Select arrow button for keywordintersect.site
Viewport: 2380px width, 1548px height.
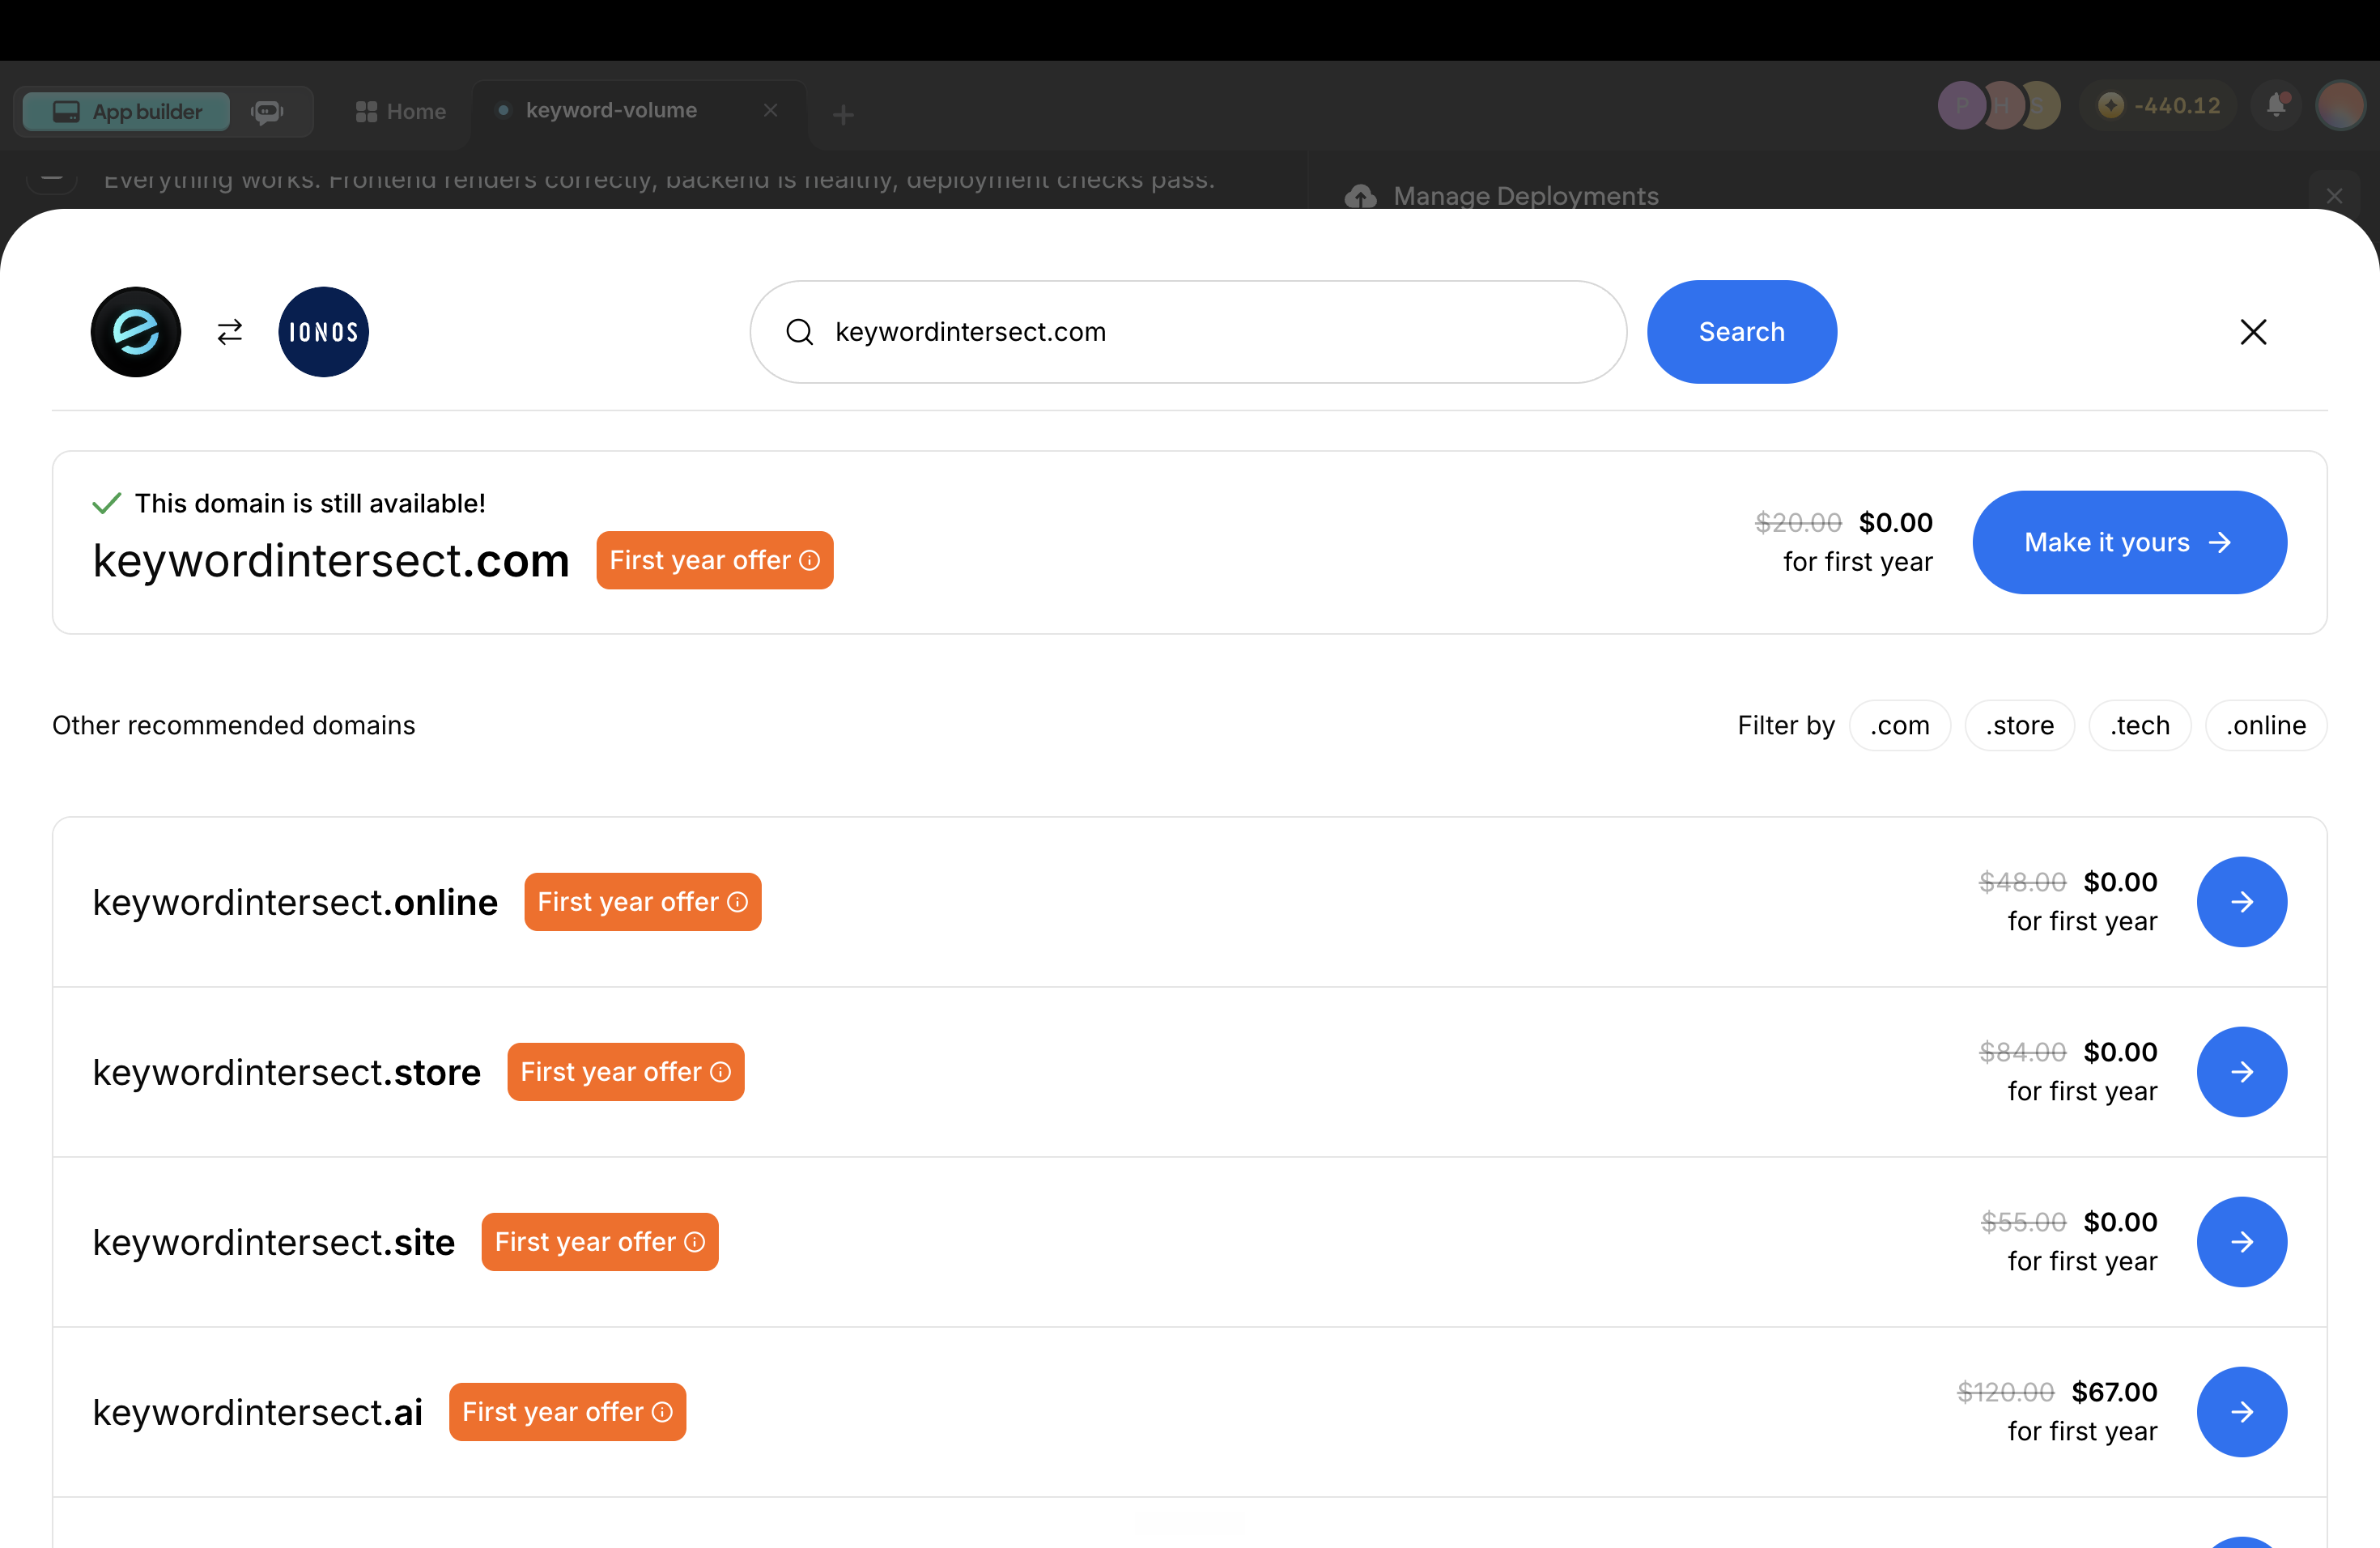tap(2241, 1242)
